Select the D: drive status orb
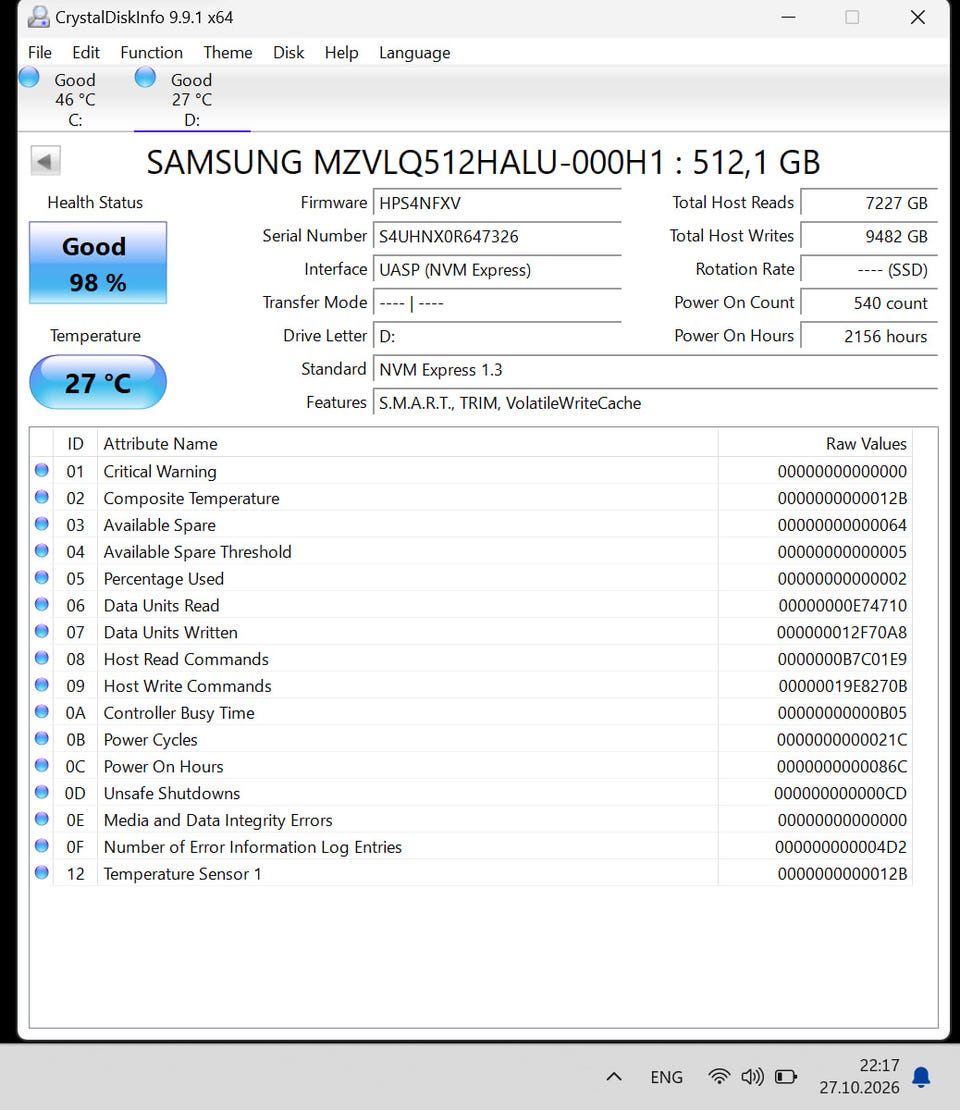The height and width of the screenshot is (1110, 960). (145, 77)
